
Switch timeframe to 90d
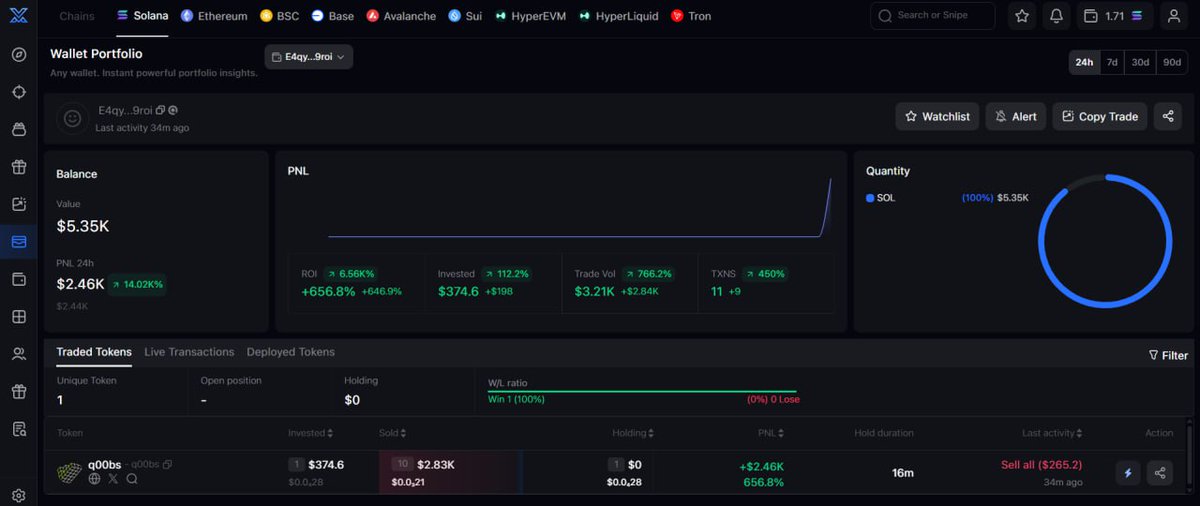[1172, 62]
